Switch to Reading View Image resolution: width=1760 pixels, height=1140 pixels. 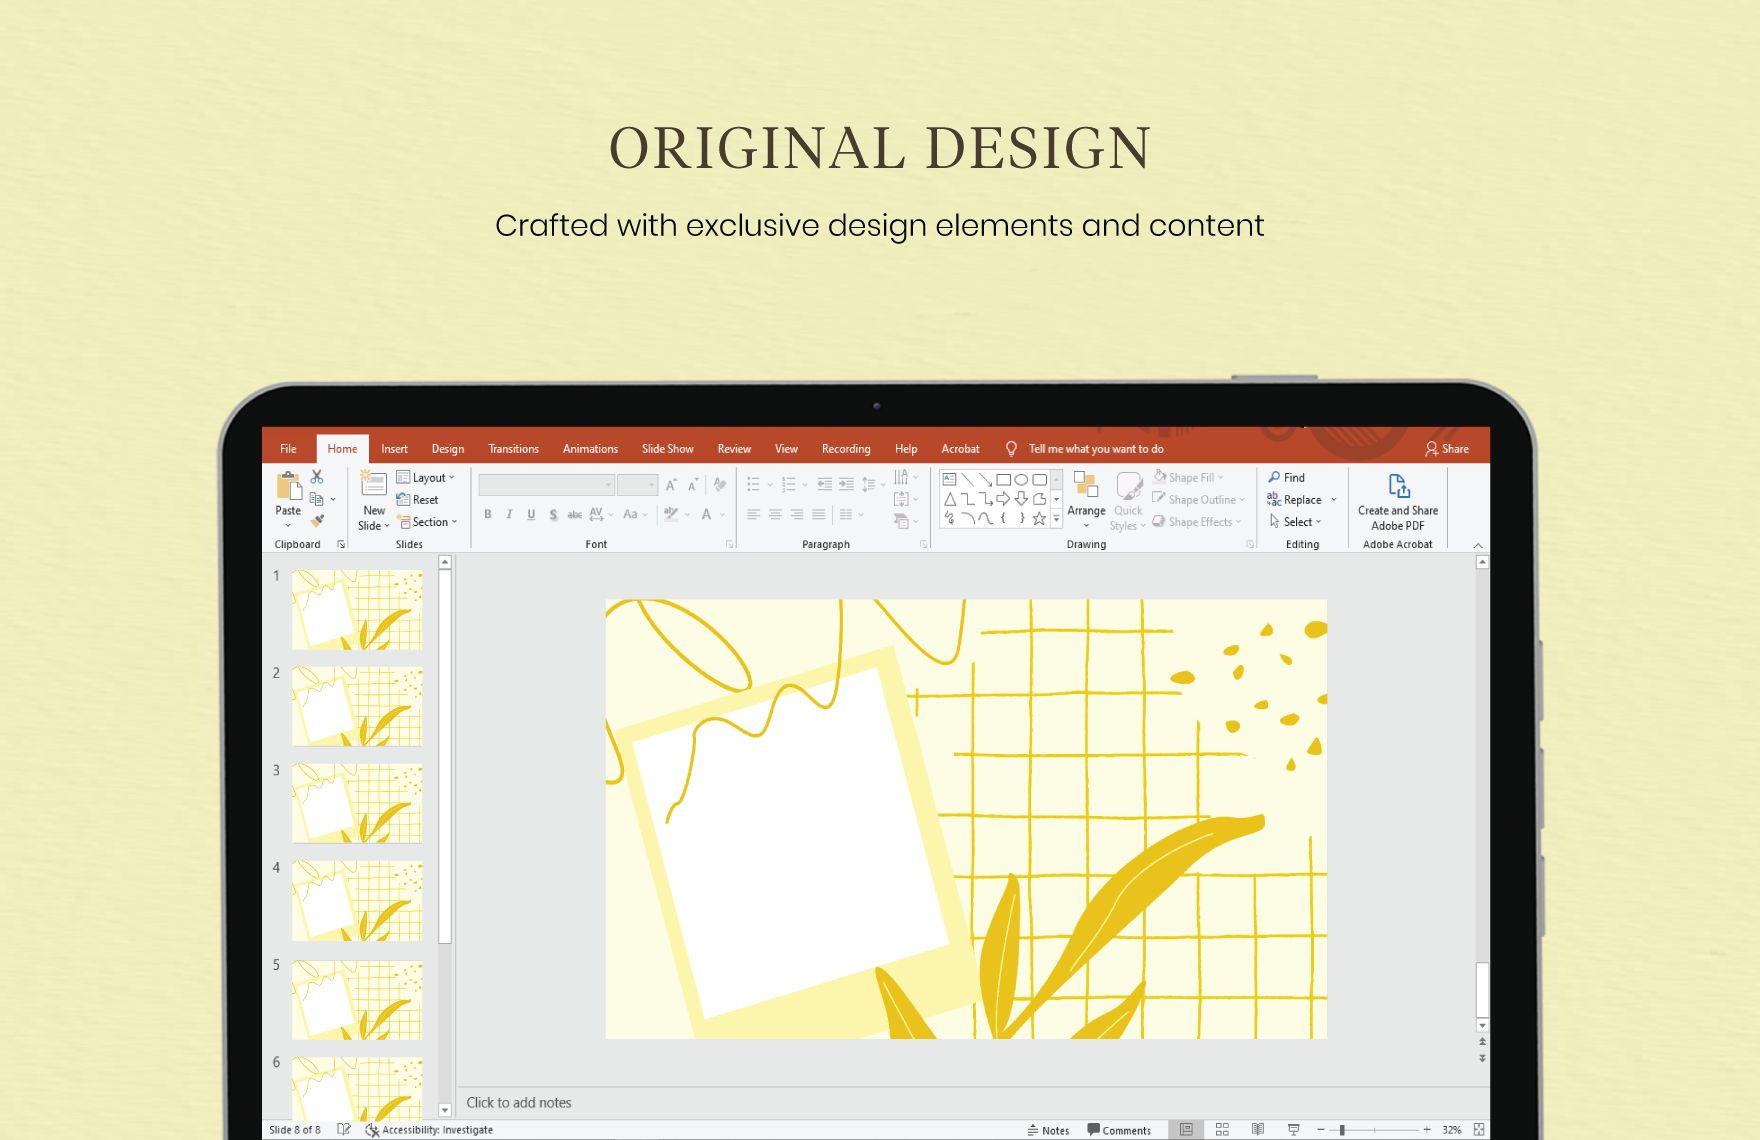pos(1258,1129)
